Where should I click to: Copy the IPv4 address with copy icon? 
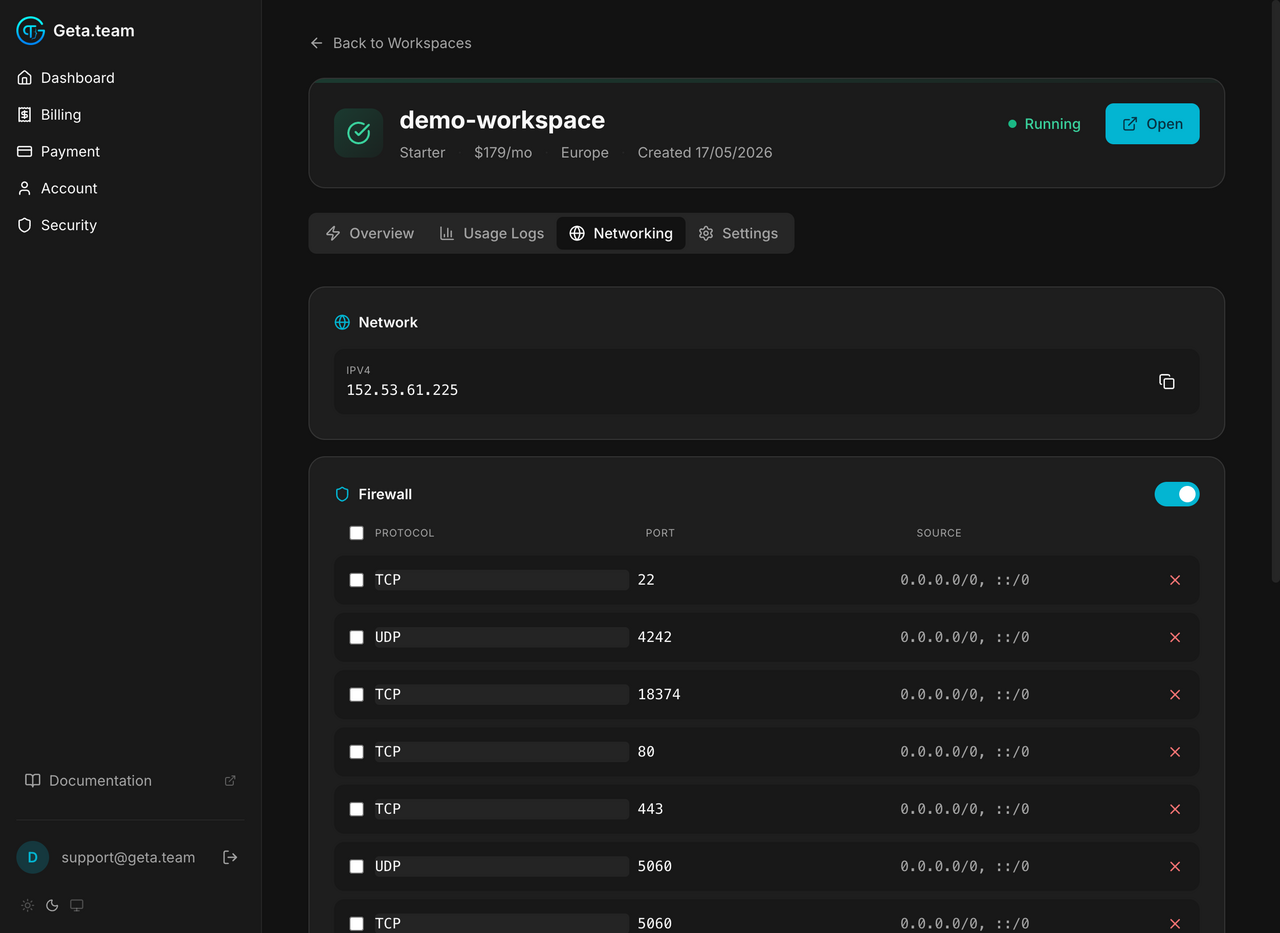(x=1167, y=381)
